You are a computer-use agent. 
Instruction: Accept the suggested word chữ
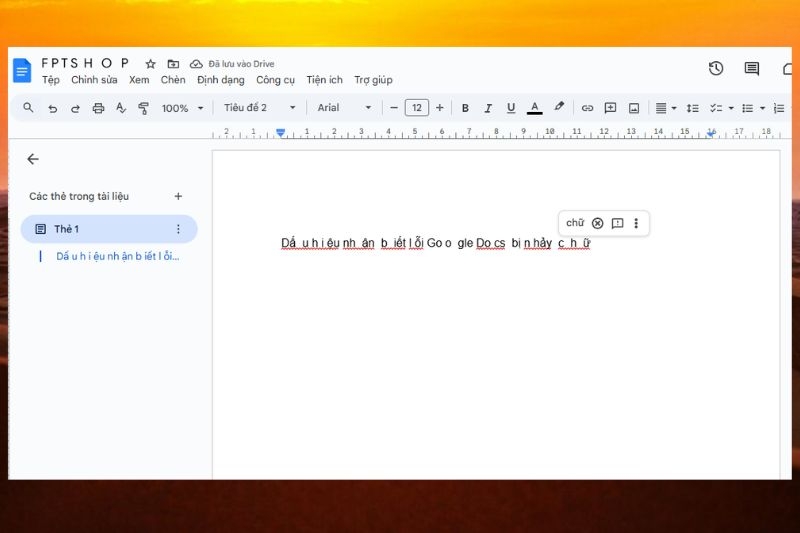click(575, 223)
